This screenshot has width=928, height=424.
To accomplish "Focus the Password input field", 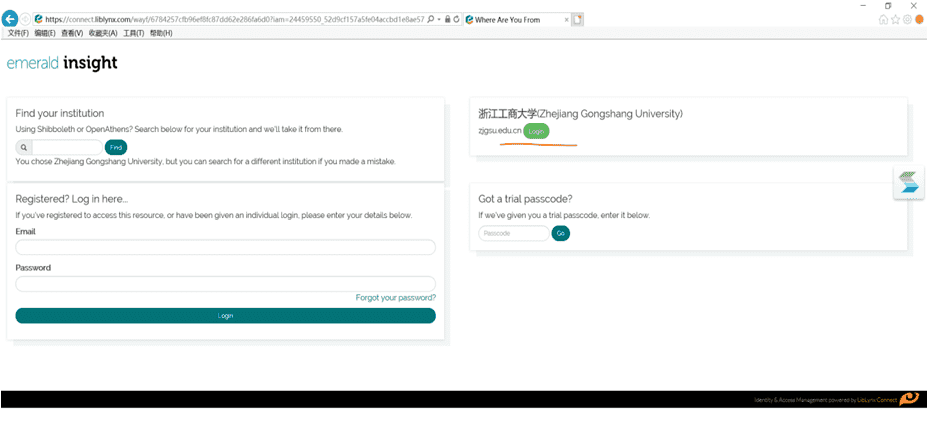I will tap(225, 284).
